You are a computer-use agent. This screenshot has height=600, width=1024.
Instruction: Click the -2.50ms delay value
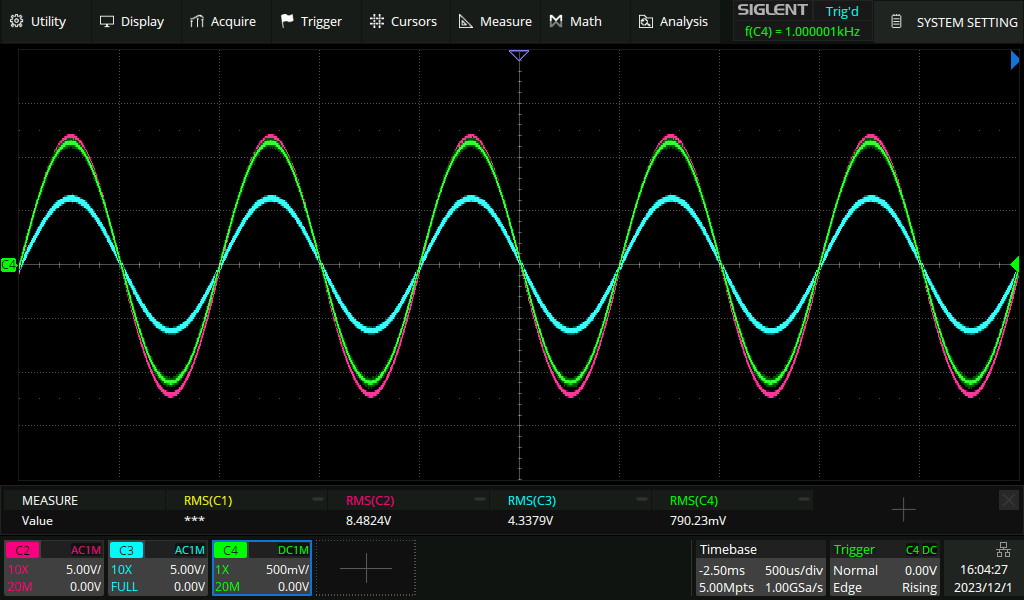(721, 570)
